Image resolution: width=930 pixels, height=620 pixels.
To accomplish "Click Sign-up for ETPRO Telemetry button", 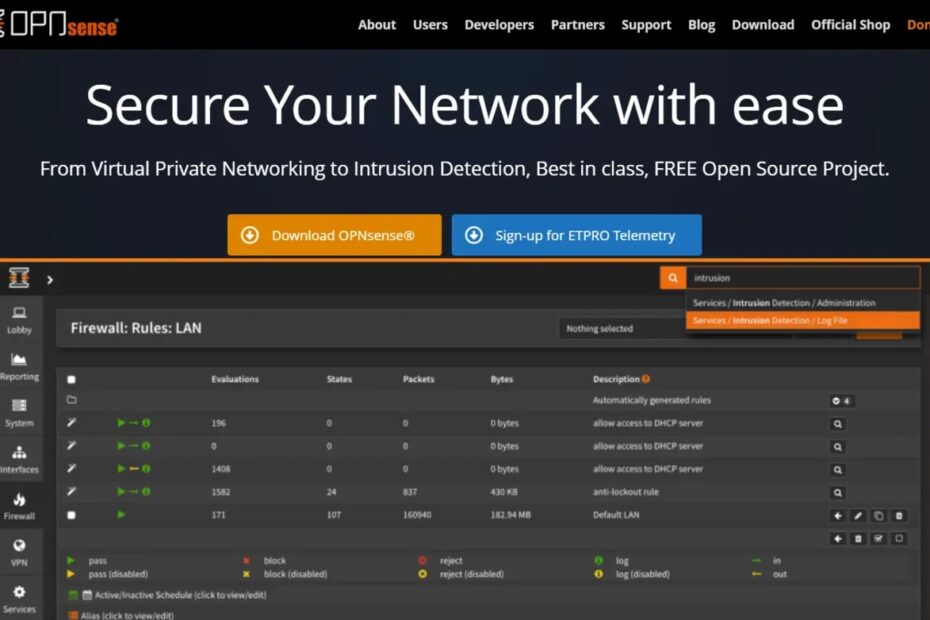I will point(576,235).
